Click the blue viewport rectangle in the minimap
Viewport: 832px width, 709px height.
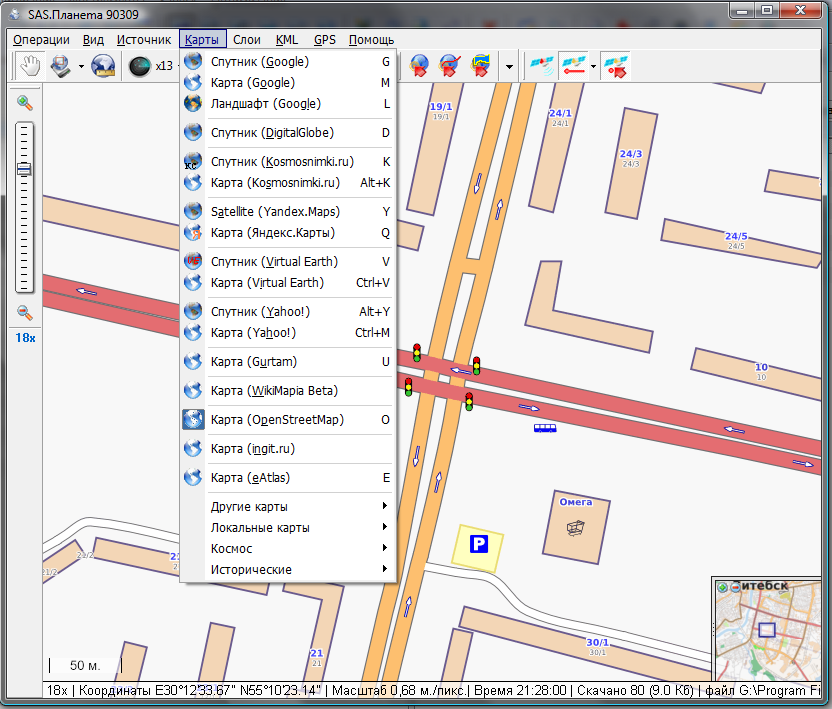point(767,630)
